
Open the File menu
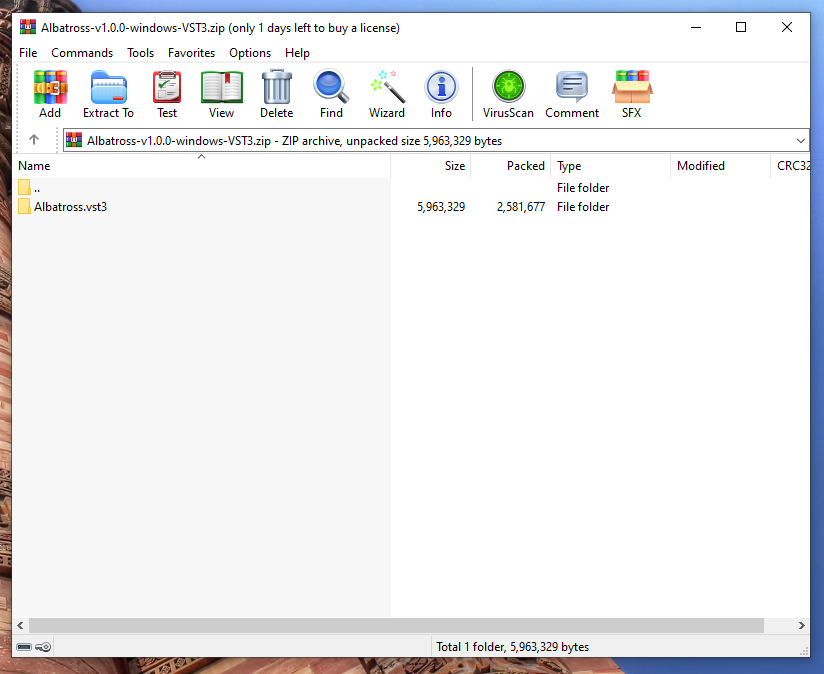(x=28, y=53)
